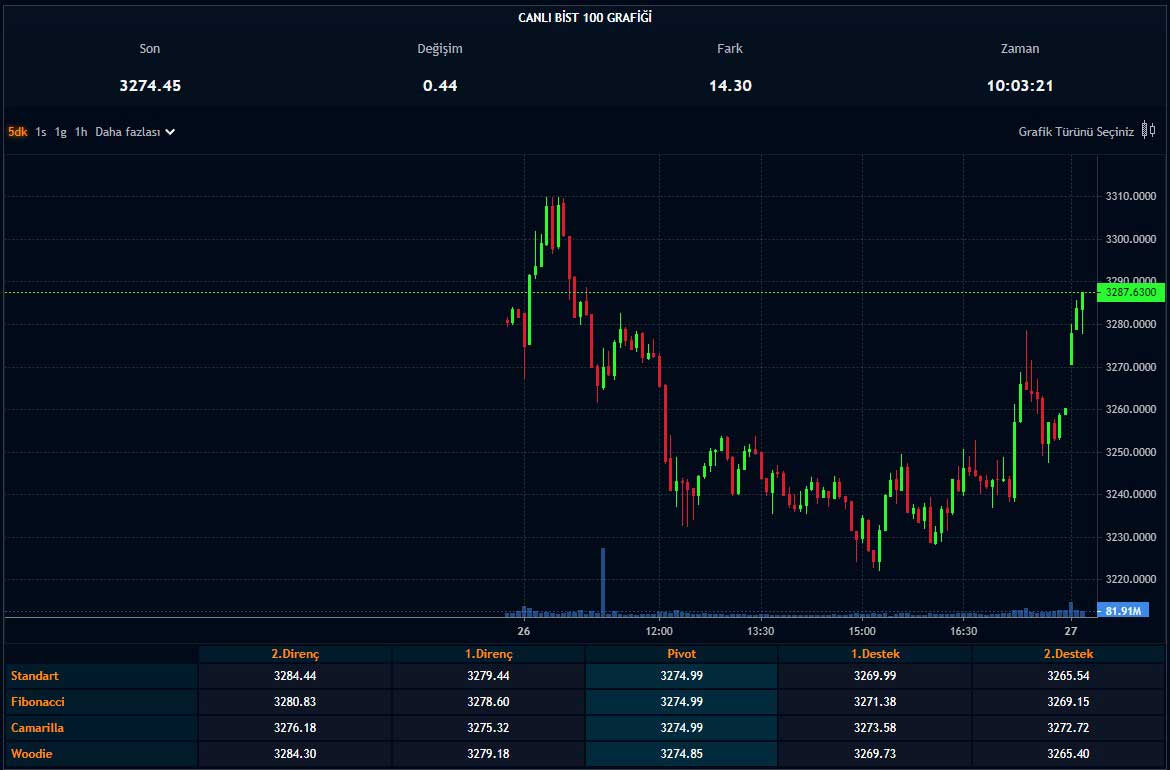Click the 12:00 time axis label
Viewport: 1170px width, 770px height.
[x=659, y=631]
